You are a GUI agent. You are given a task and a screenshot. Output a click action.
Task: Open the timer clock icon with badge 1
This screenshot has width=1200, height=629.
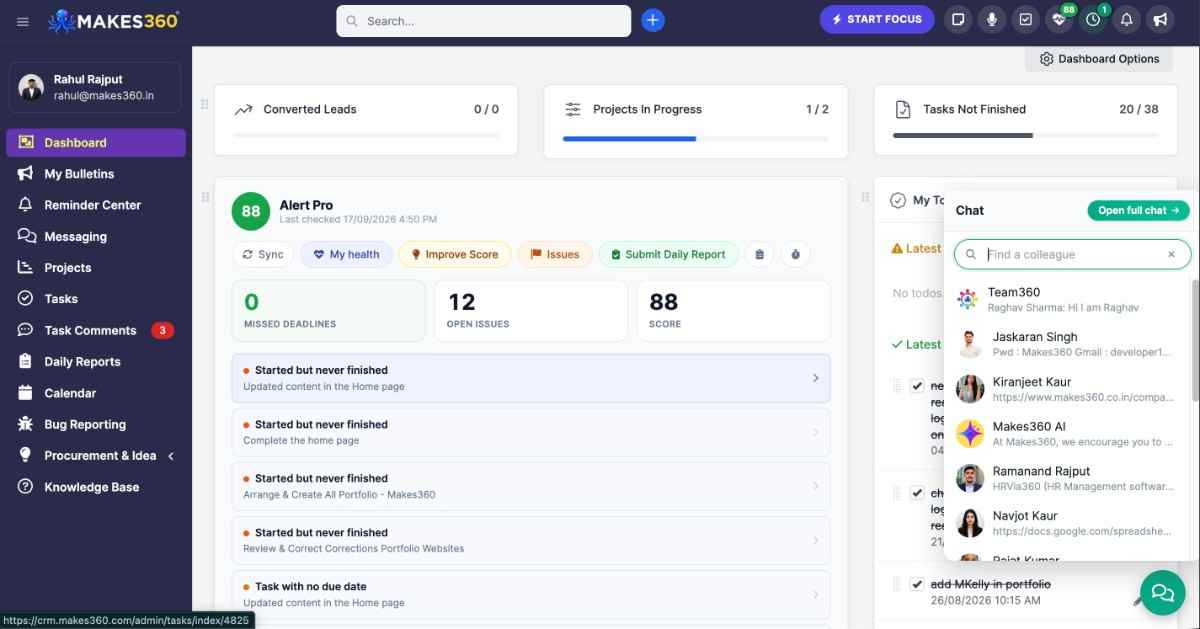[x=1094, y=19]
